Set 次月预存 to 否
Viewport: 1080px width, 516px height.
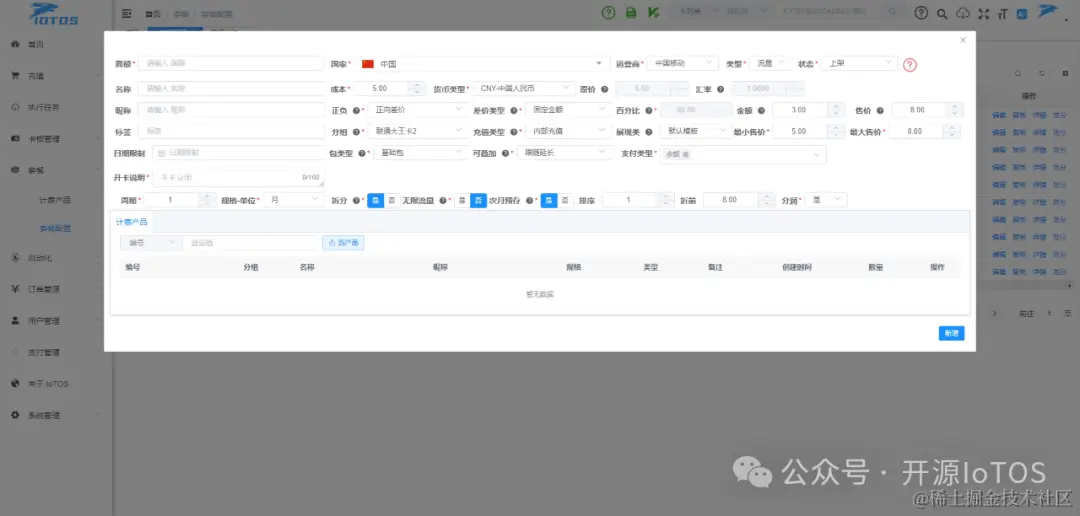[565, 200]
